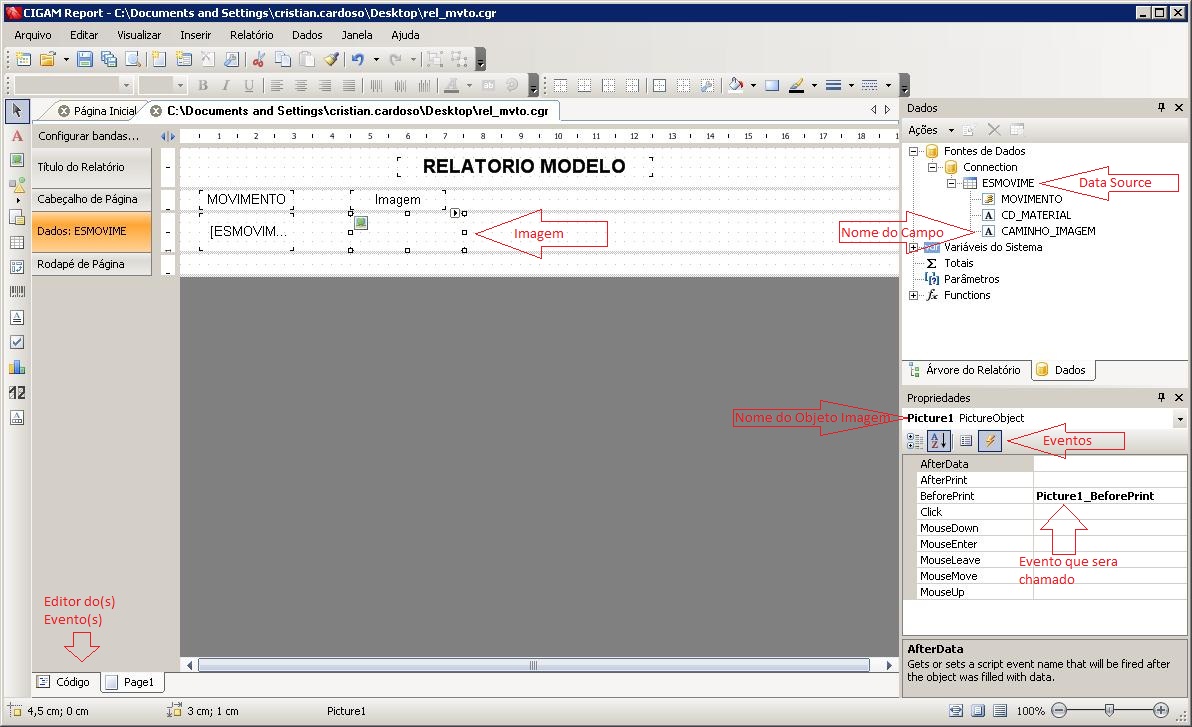Image resolution: width=1192 pixels, height=727 pixels.
Task: Open the Arquivo menu
Action: pos(33,35)
